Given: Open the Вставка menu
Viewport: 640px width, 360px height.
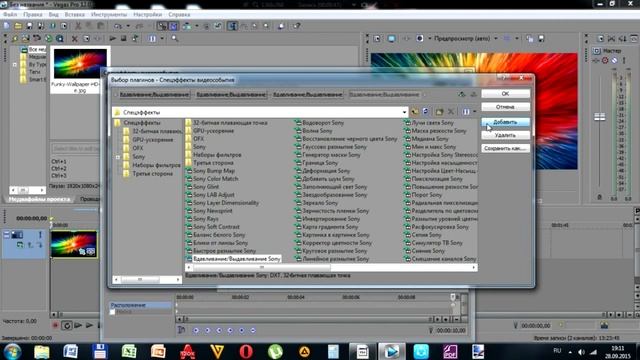Looking at the screenshot, I should pos(74,14).
